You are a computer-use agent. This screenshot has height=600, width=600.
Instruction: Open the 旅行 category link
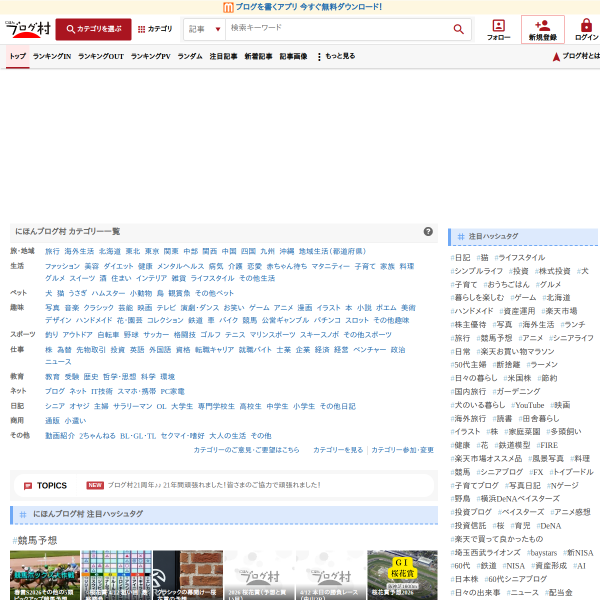click(52, 251)
